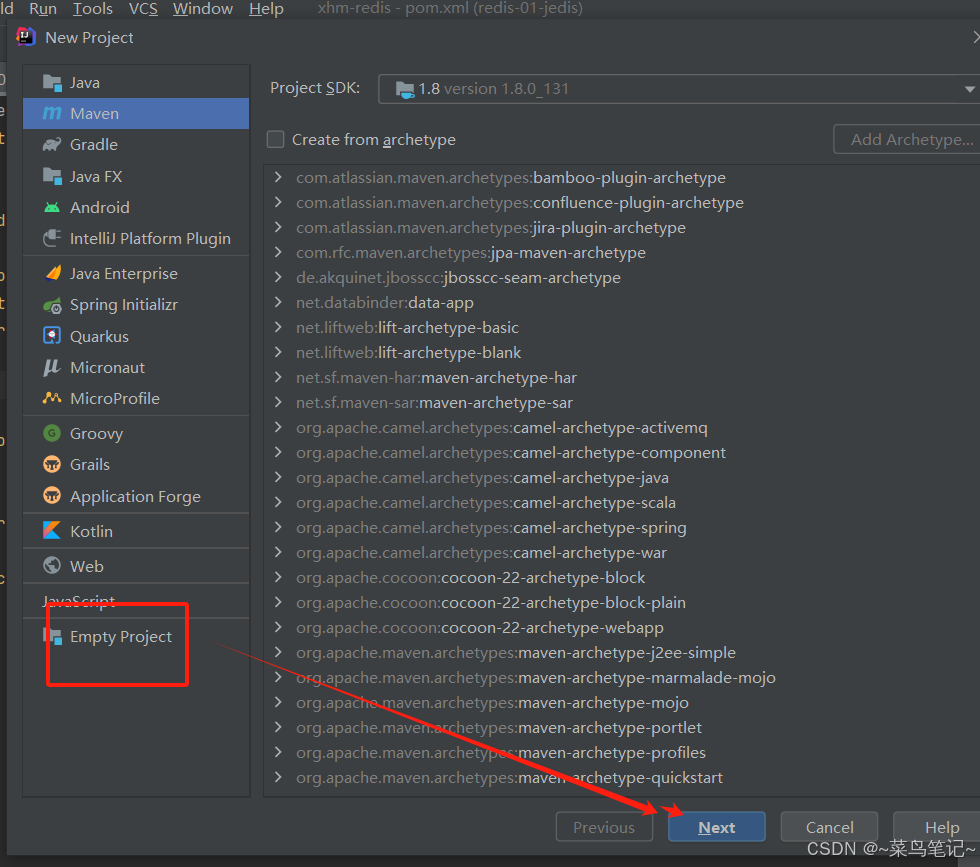Expand jira-plugin-archetype node
This screenshot has width=980, height=867.
tap(278, 228)
